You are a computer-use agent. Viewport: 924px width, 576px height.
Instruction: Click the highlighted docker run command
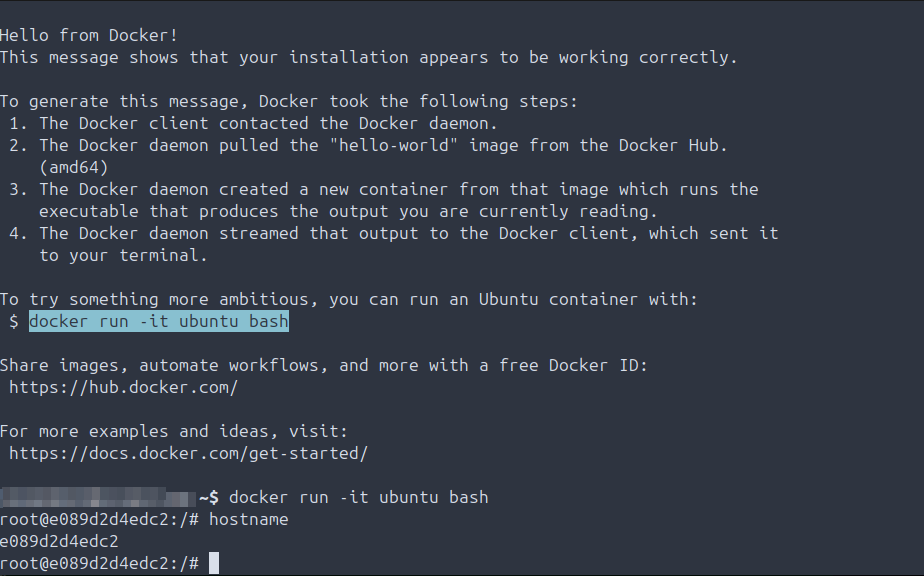click(159, 321)
